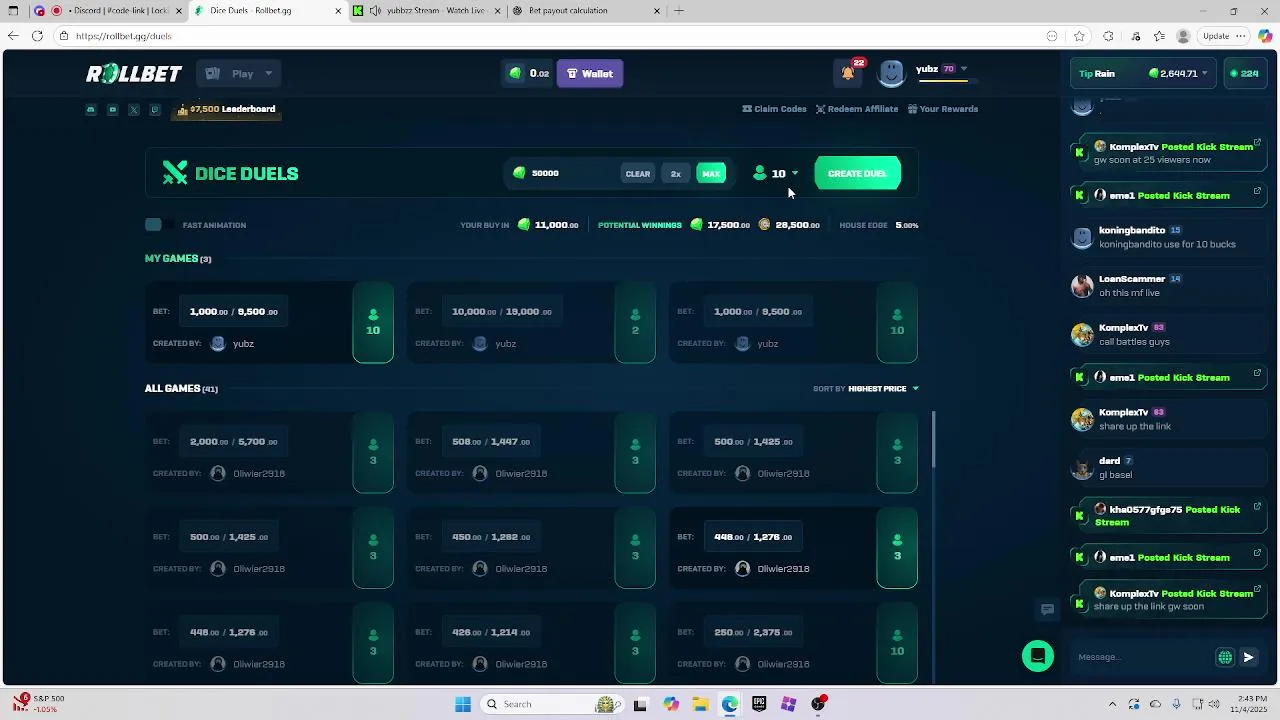
Task: Click the X (Twitter) social icon
Action: [134, 110]
